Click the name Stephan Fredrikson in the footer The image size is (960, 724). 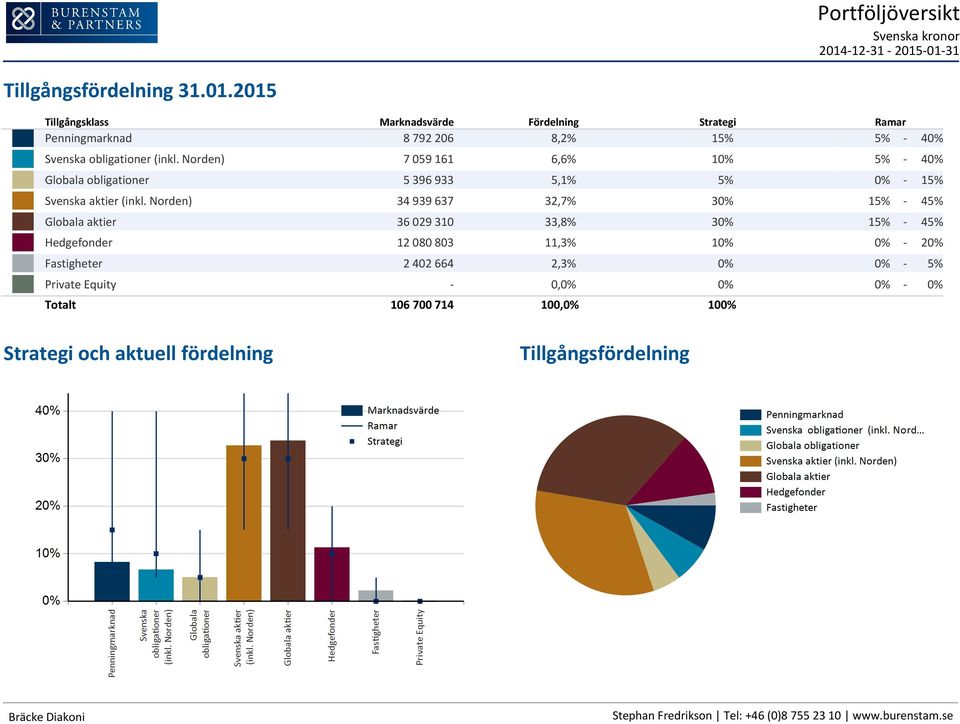662,715
